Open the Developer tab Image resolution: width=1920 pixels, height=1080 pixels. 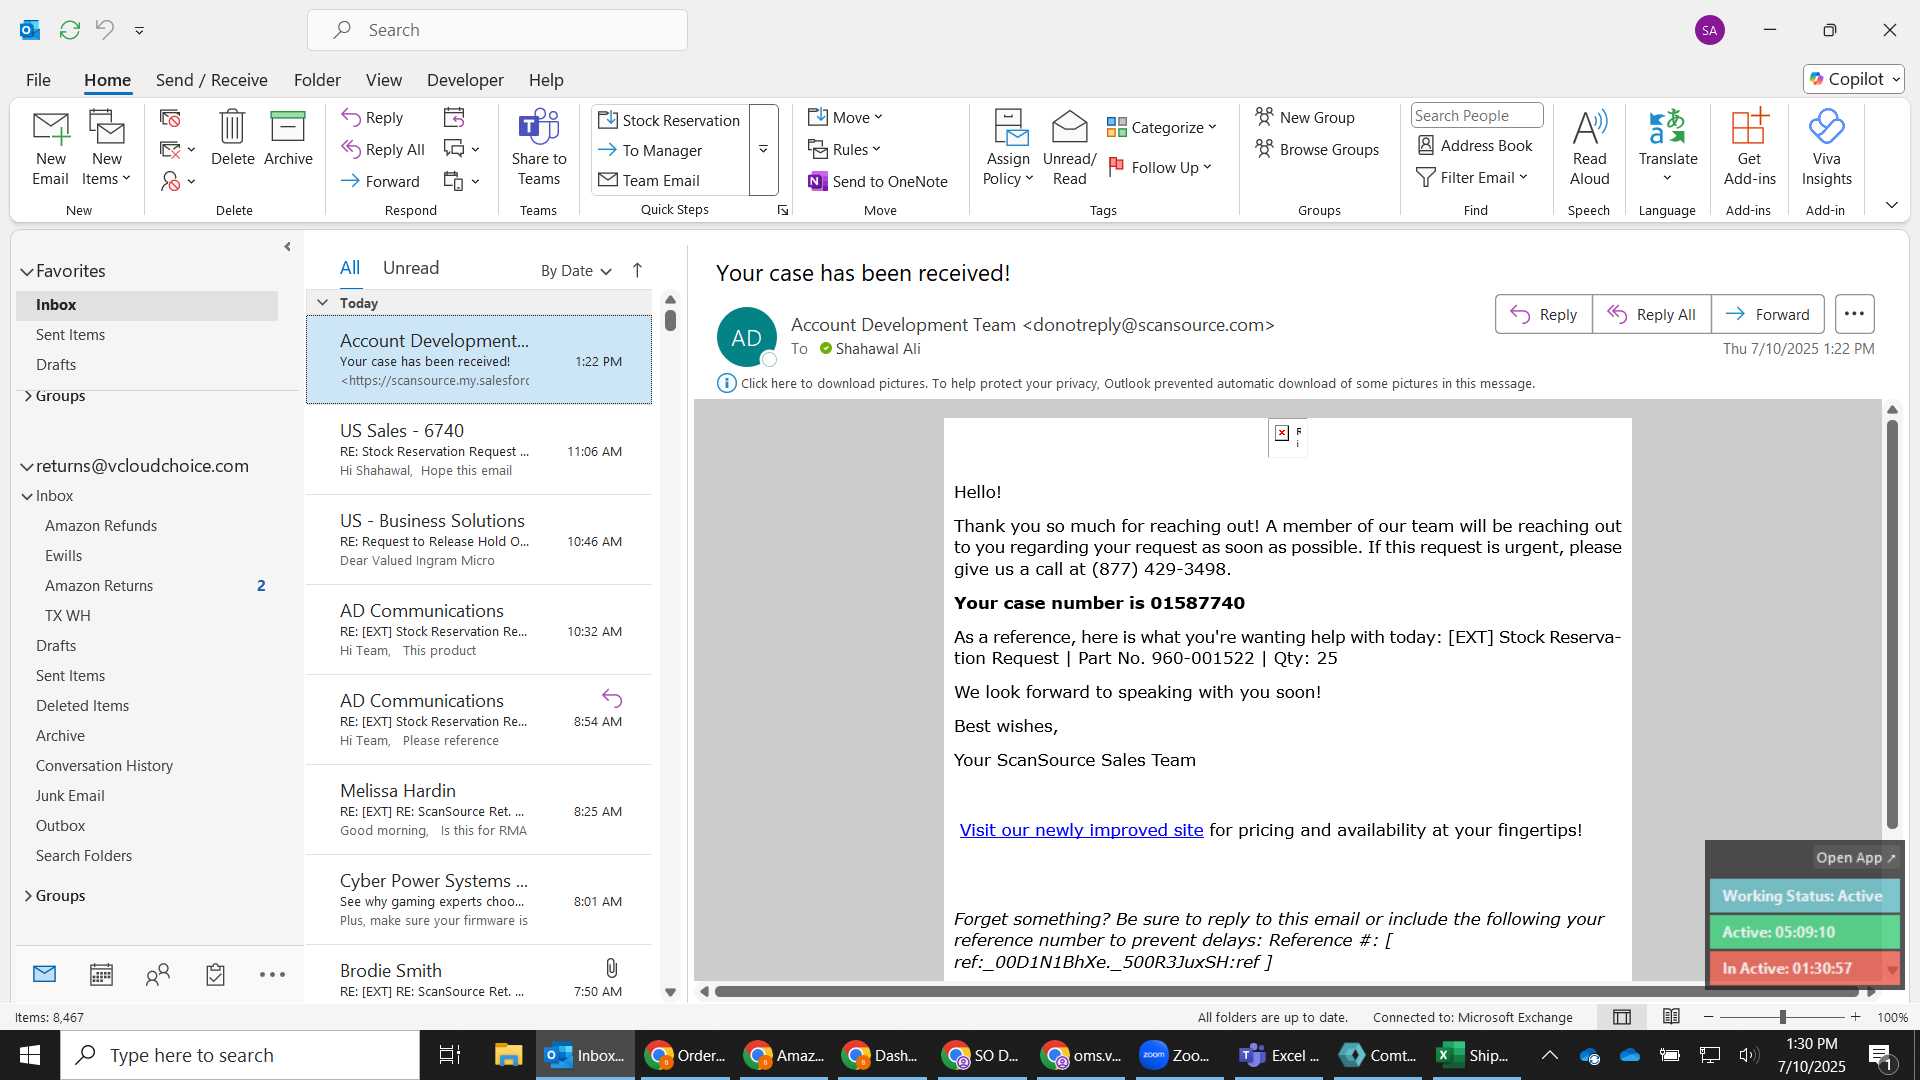click(465, 80)
